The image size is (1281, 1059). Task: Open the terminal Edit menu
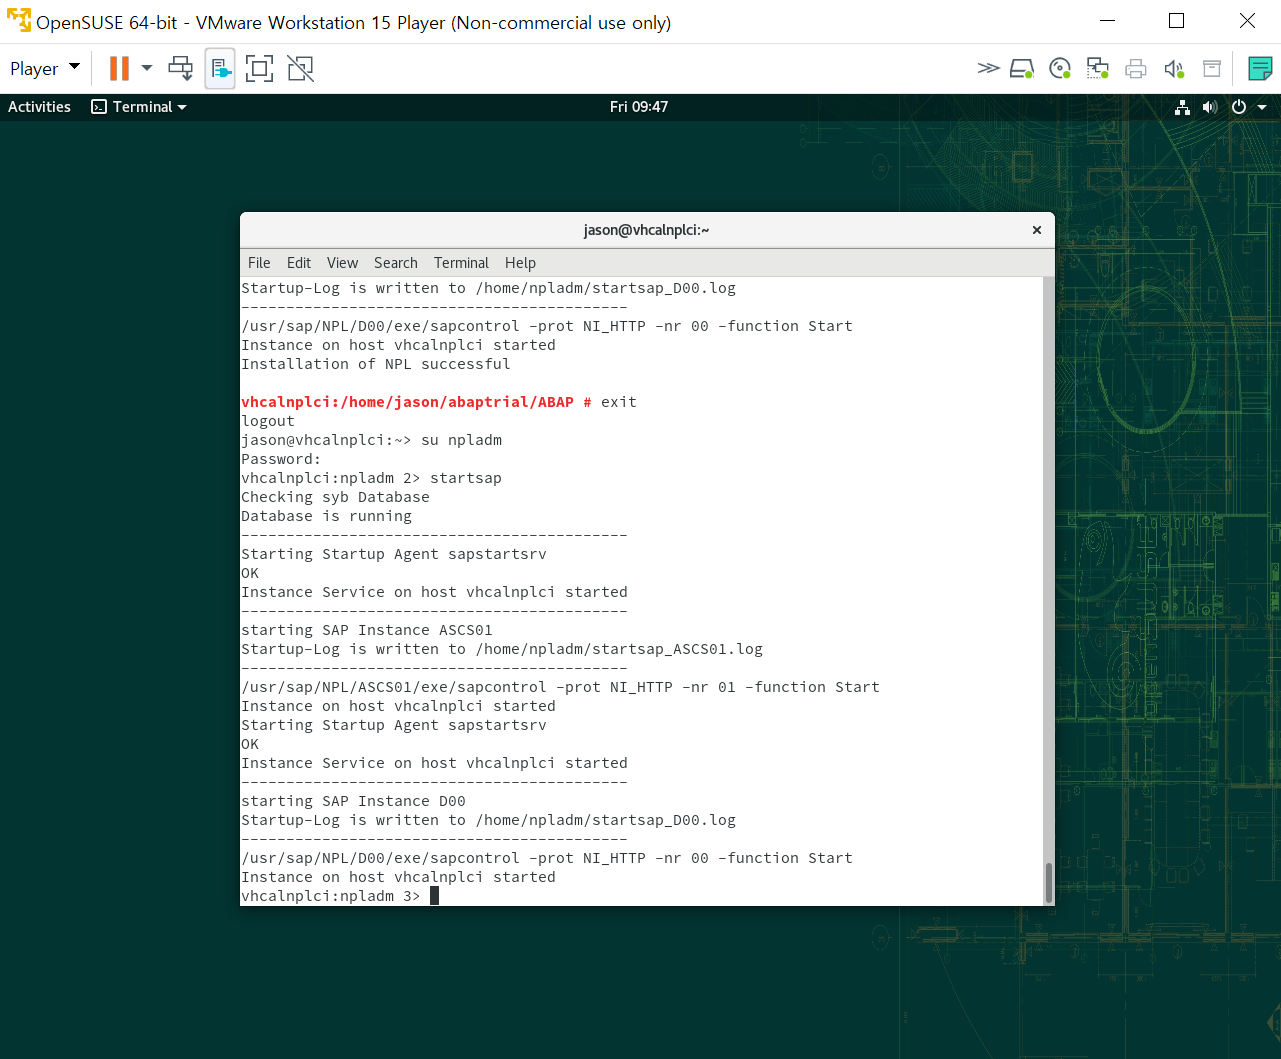tap(299, 263)
